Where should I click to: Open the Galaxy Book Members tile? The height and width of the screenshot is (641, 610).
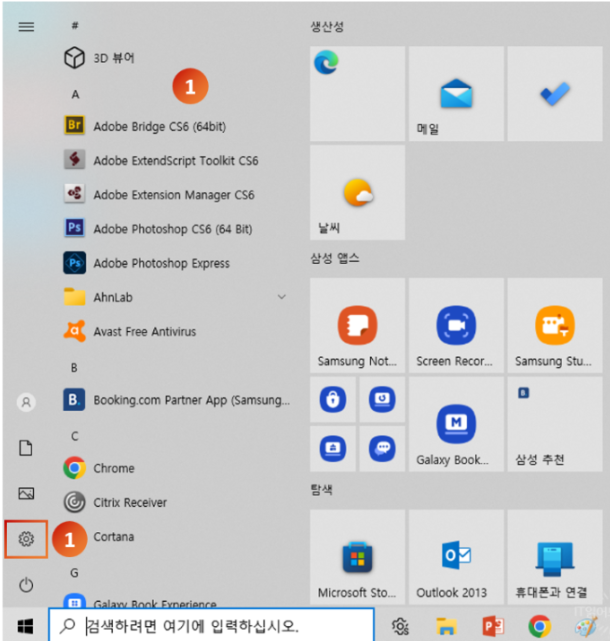[x=456, y=424]
